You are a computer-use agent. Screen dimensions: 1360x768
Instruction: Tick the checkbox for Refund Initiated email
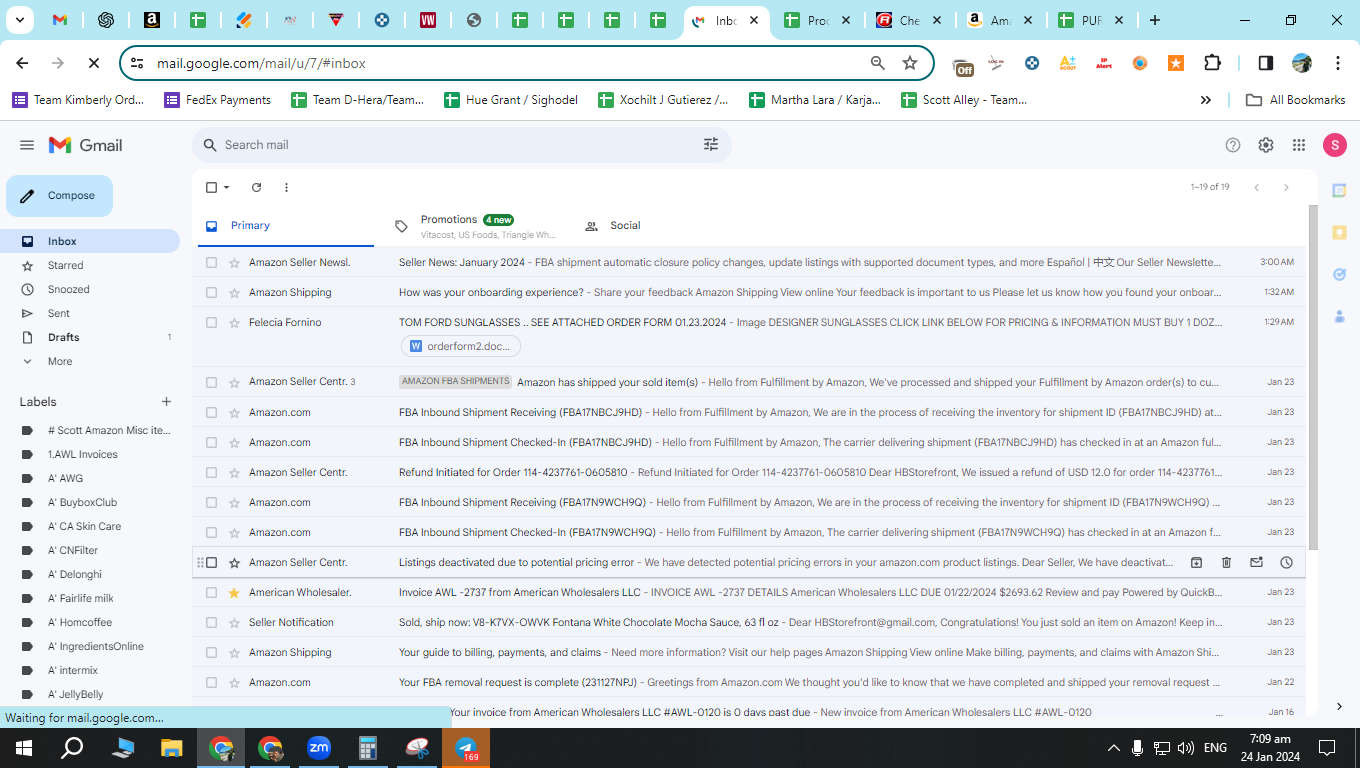click(x=211, y=472)
